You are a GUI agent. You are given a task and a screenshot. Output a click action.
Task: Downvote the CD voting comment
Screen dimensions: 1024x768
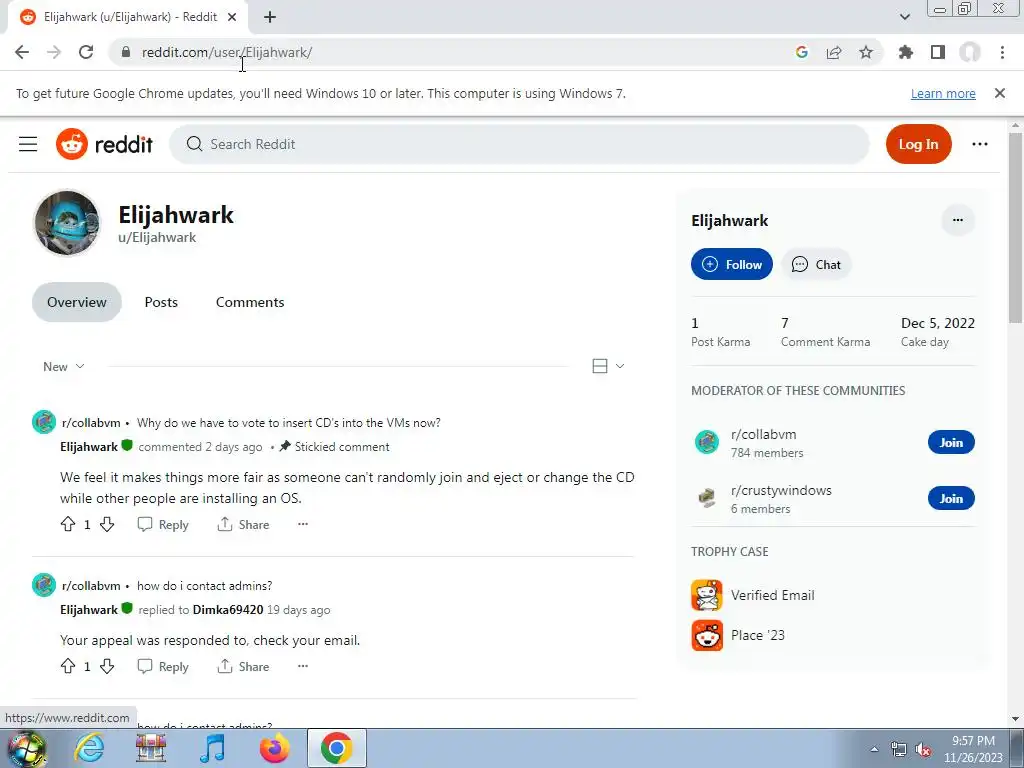pyautogui.click(x=107, y=524)
